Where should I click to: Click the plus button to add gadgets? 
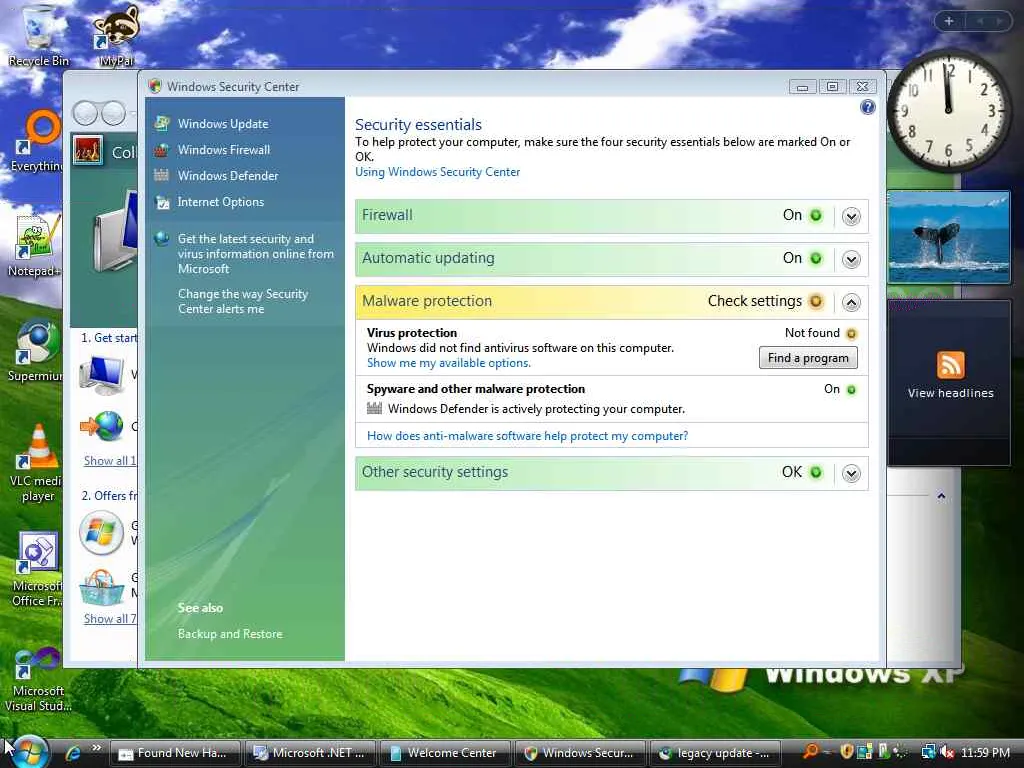click(949, 22)
